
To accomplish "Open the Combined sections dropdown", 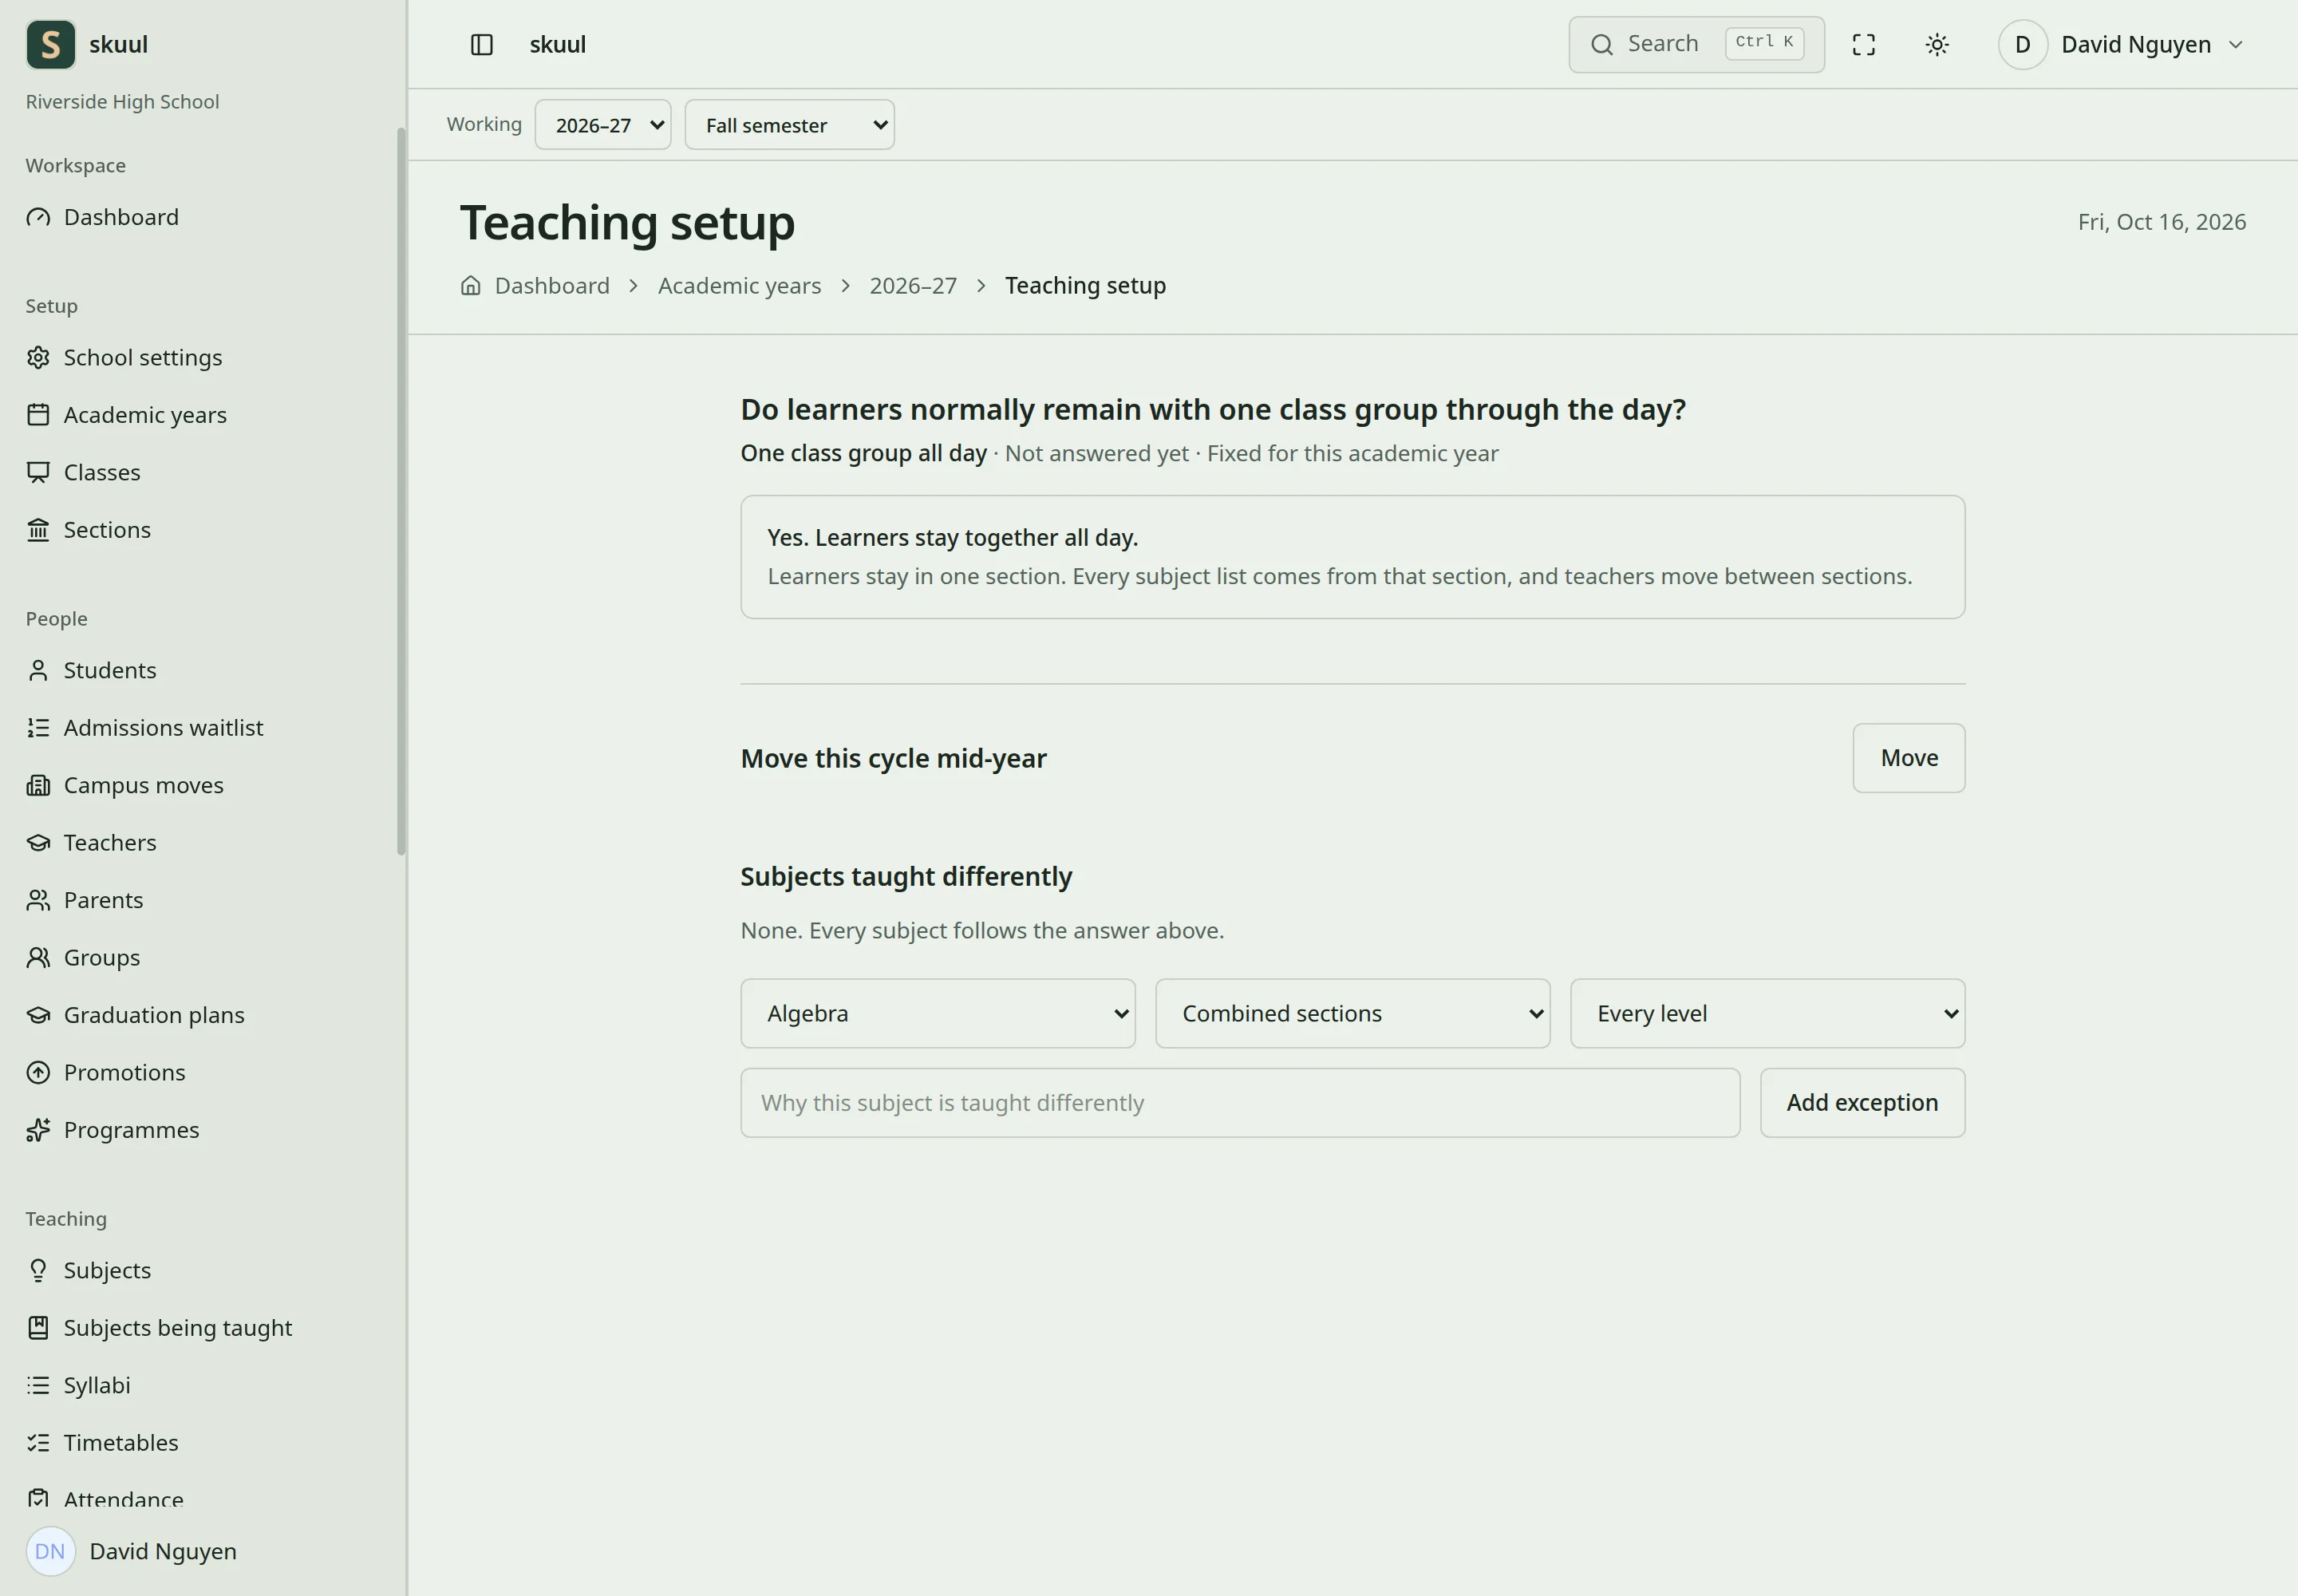I will (1353, 1013).
